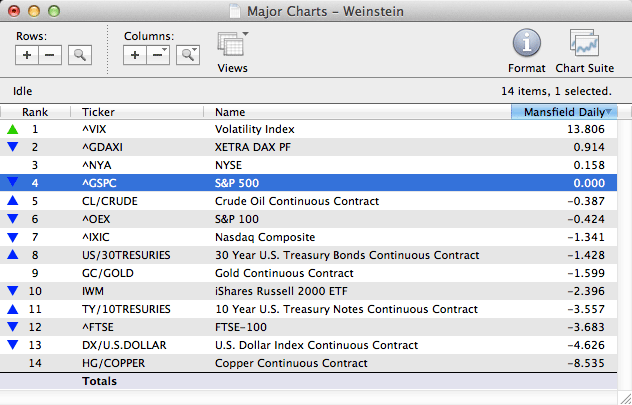This screenshot has height=405, width=632.
Task: Click the remove row minus button
Action: click(49, 54)
